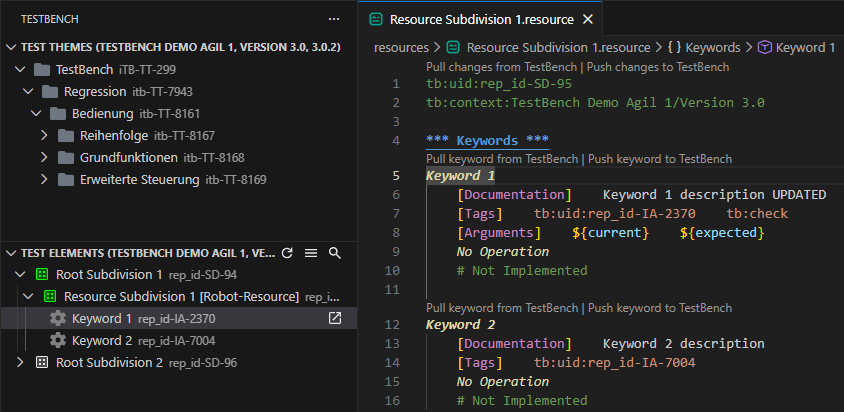Select Keyword 1 rep_id-IA-2370 tree row
Viewport: 844px width, 412px height.
(x=179, y=319)
